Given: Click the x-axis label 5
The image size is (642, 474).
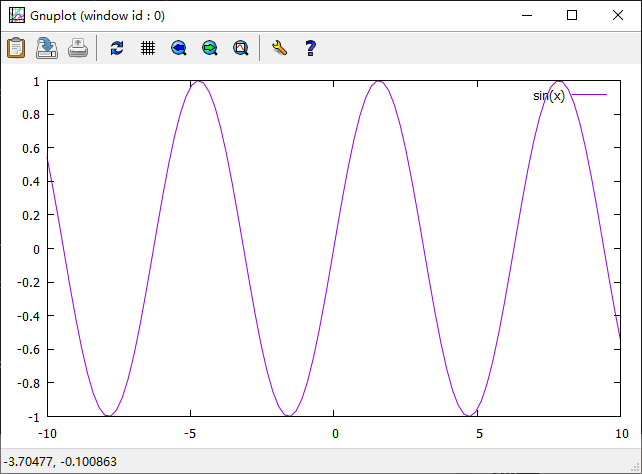Looking at the screenshot, I should [479, 433].
